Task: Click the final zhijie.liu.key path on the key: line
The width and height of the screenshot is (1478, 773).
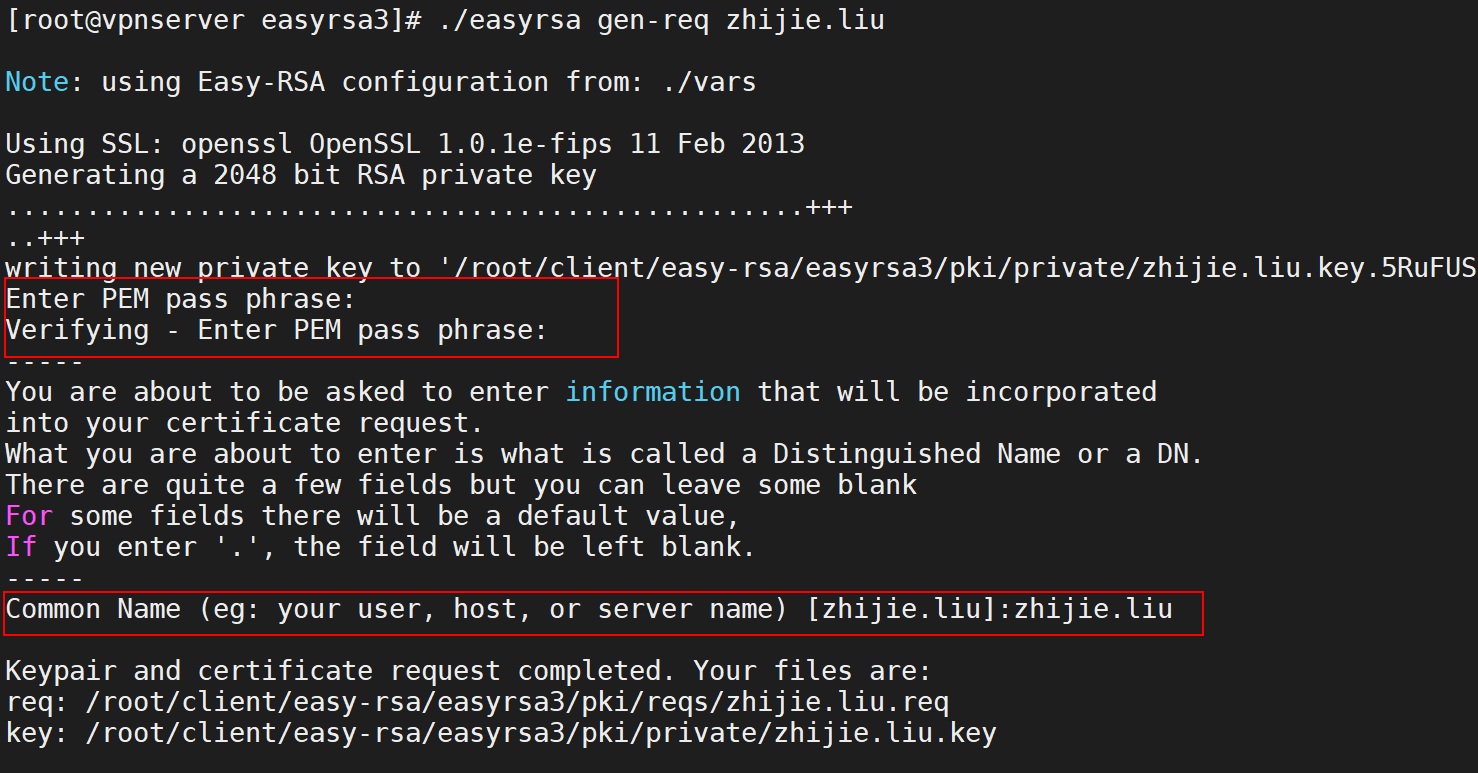Action: (x=541, y=733)
